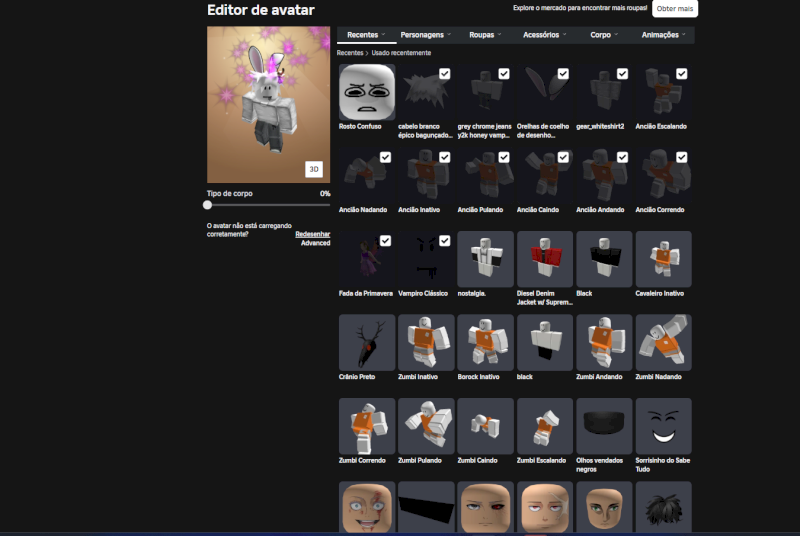Uncheck the Ancião Caindo animation
Image resolution: width=800 pixels, height=536 pixels.
point(563,158)
